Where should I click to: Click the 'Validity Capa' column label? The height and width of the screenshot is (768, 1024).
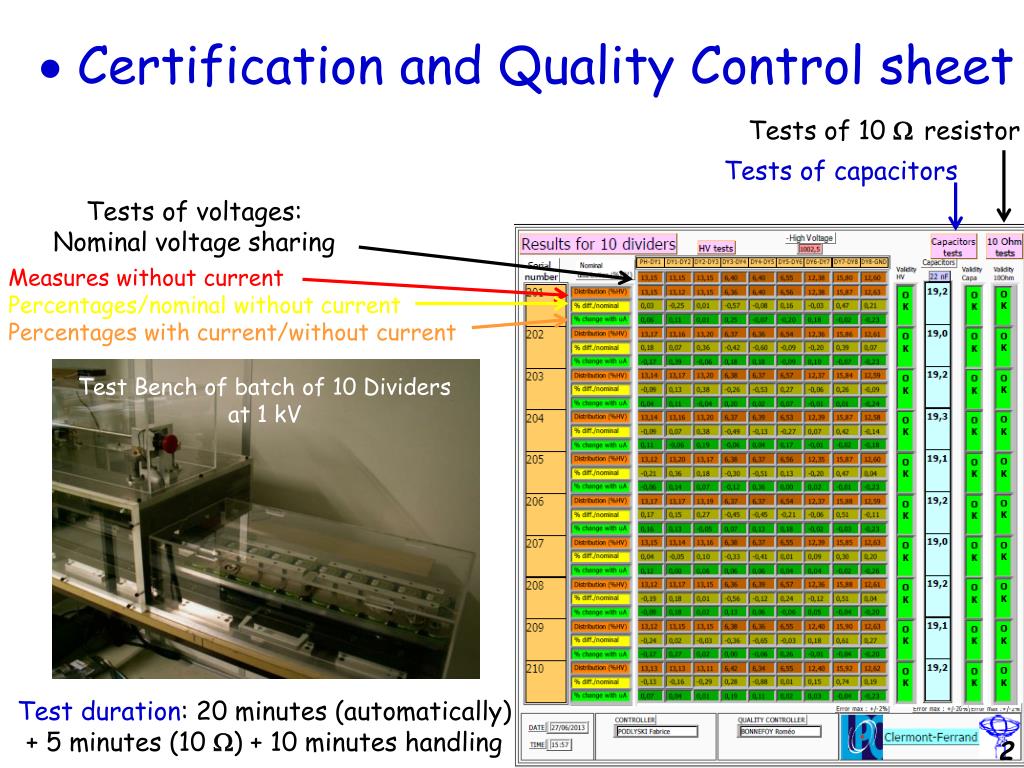tap(972, 273)
